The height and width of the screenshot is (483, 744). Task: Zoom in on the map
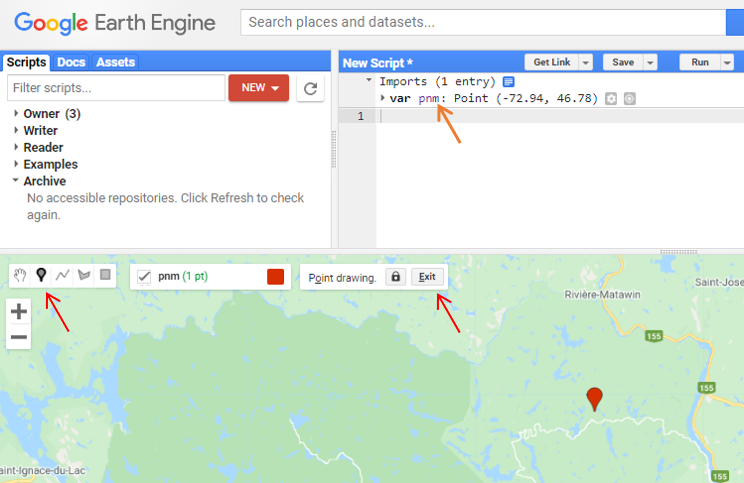tap(19, 312)
